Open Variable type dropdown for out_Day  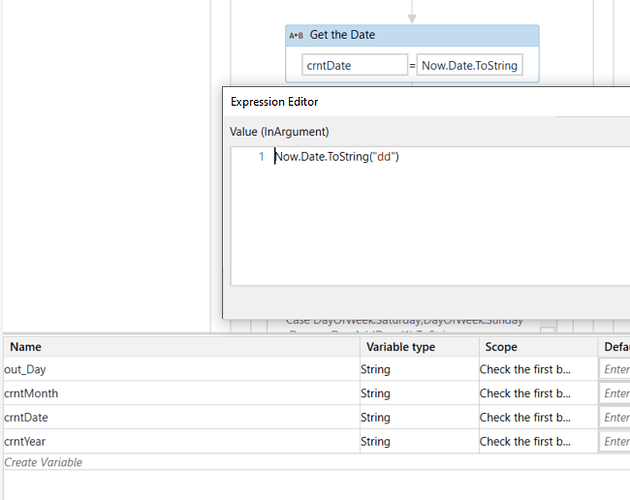(418, 369)
